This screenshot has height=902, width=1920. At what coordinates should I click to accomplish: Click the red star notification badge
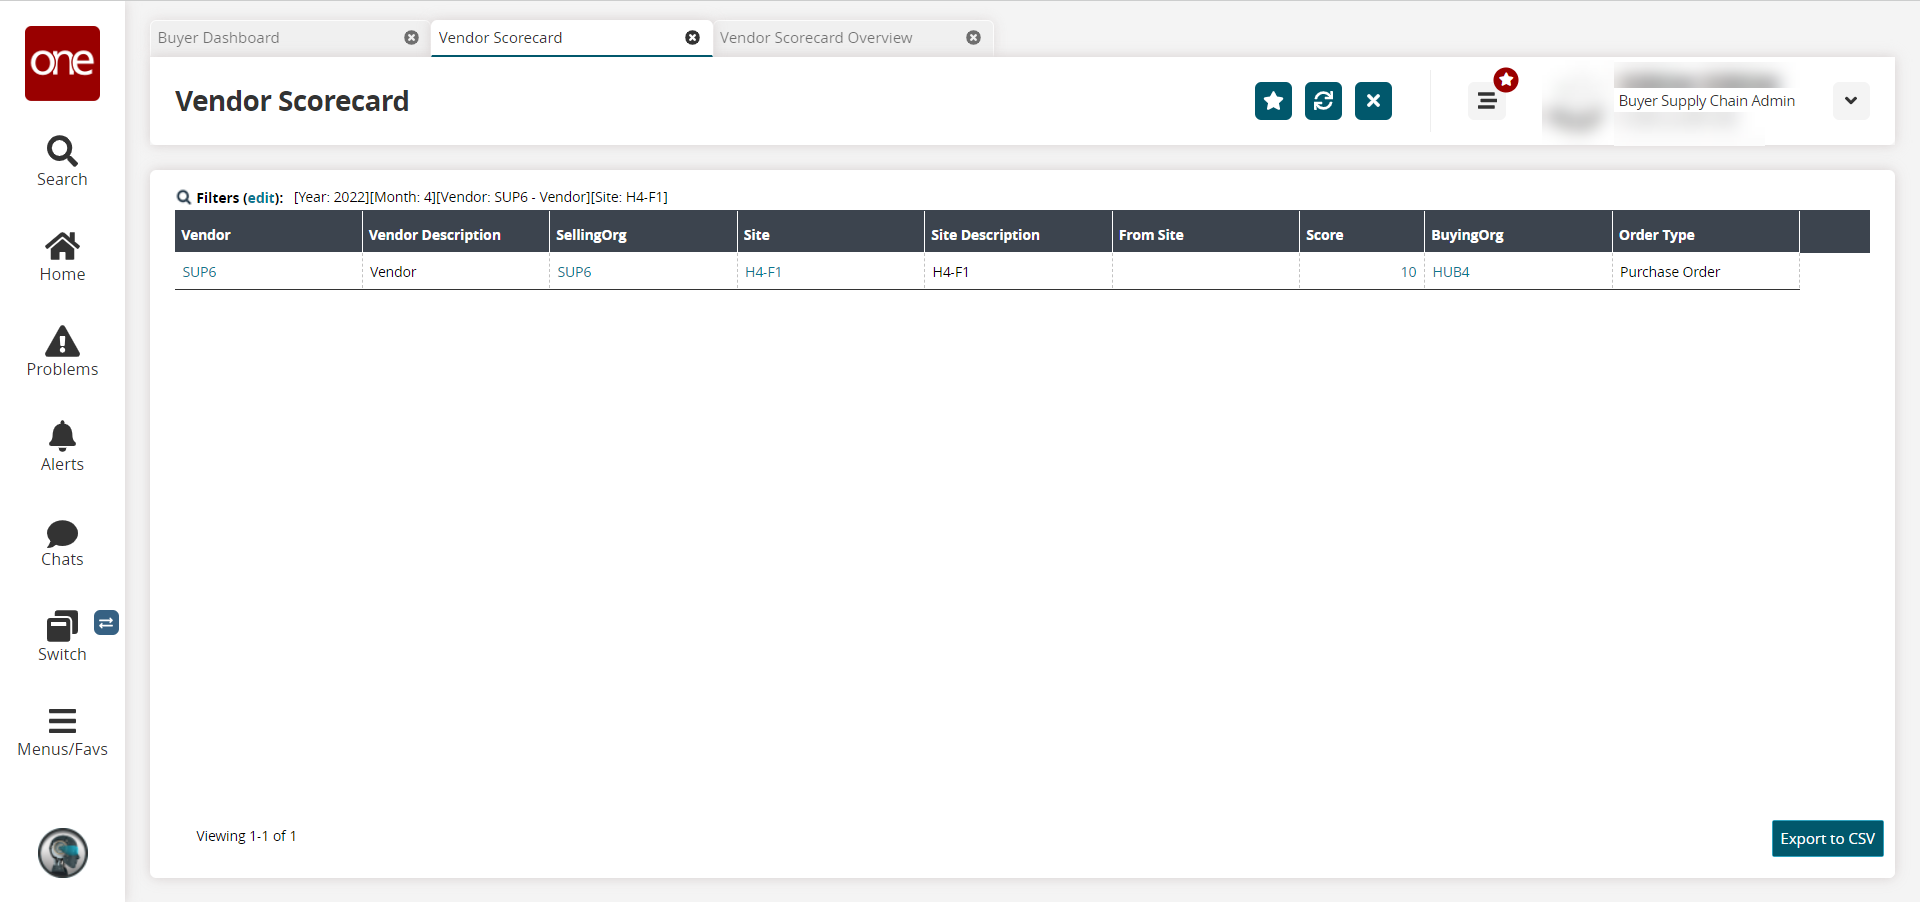coord(1506,80)
